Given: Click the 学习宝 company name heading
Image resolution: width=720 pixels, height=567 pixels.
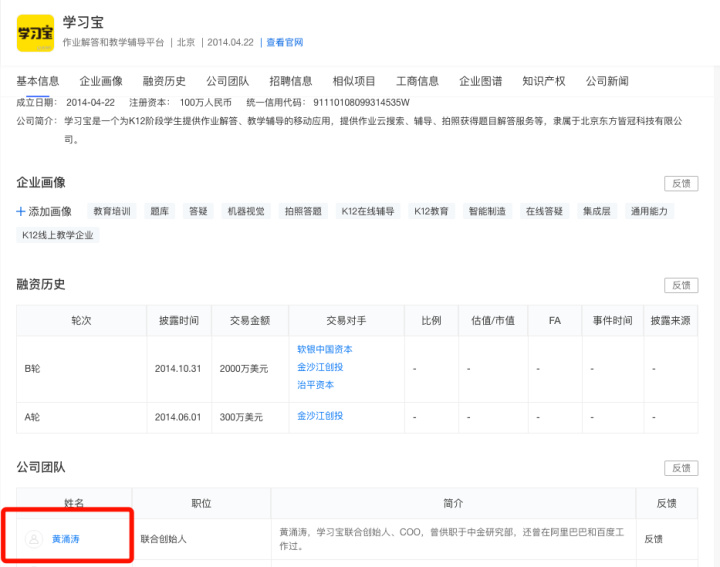Looking at the screenshot, I should 83,22.
